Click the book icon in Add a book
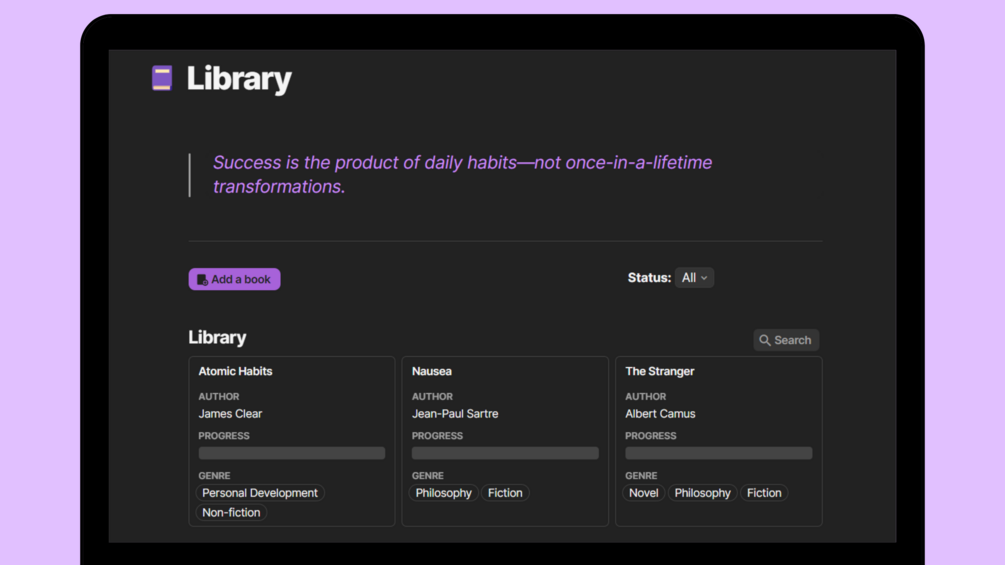The image size is (1005, 565). 202,280
